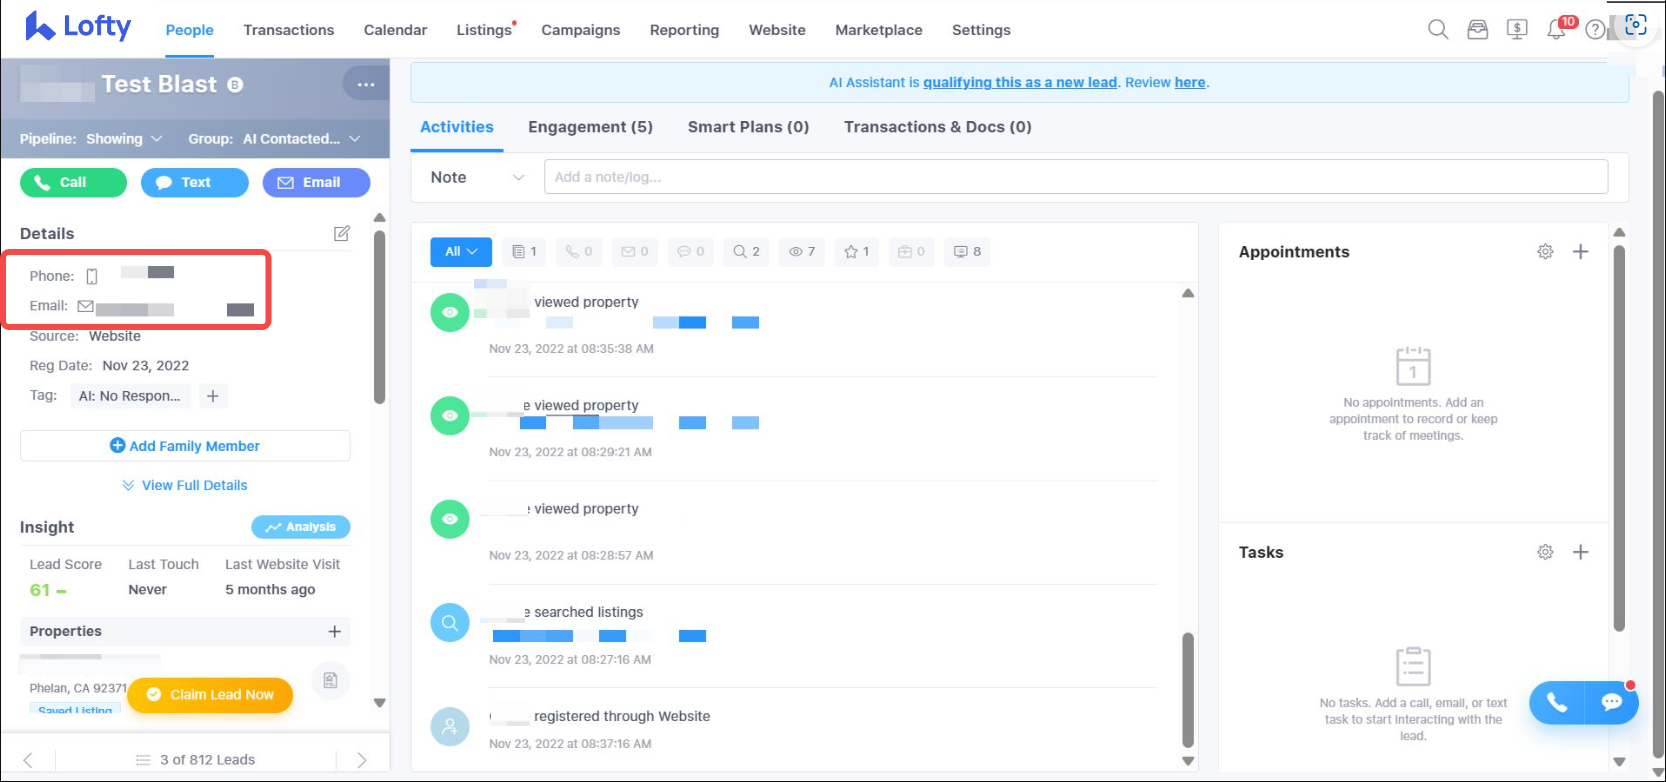This screenshot has width=1666, height=782.
Task: Click the screenshot capture icon top right
Action: tap(1636, 25)
